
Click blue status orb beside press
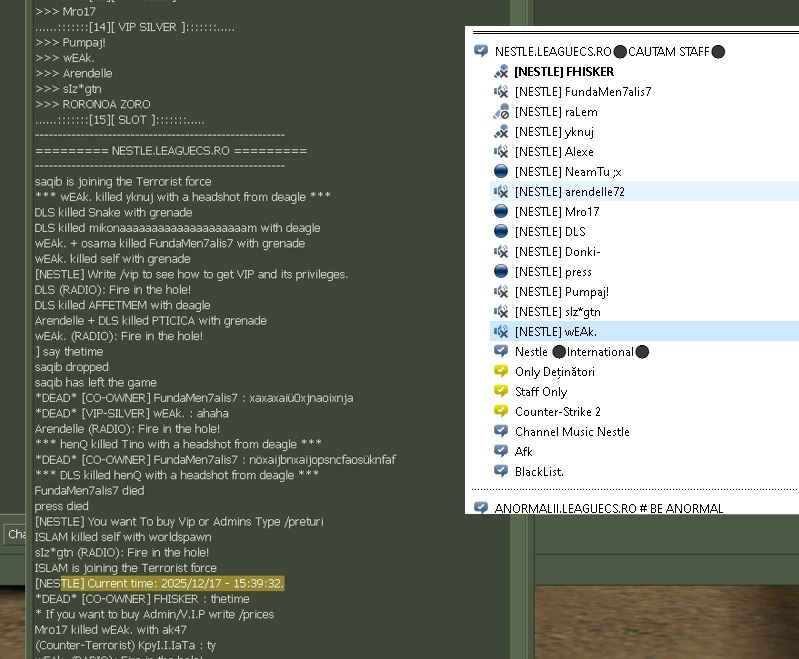click(501, 271)
